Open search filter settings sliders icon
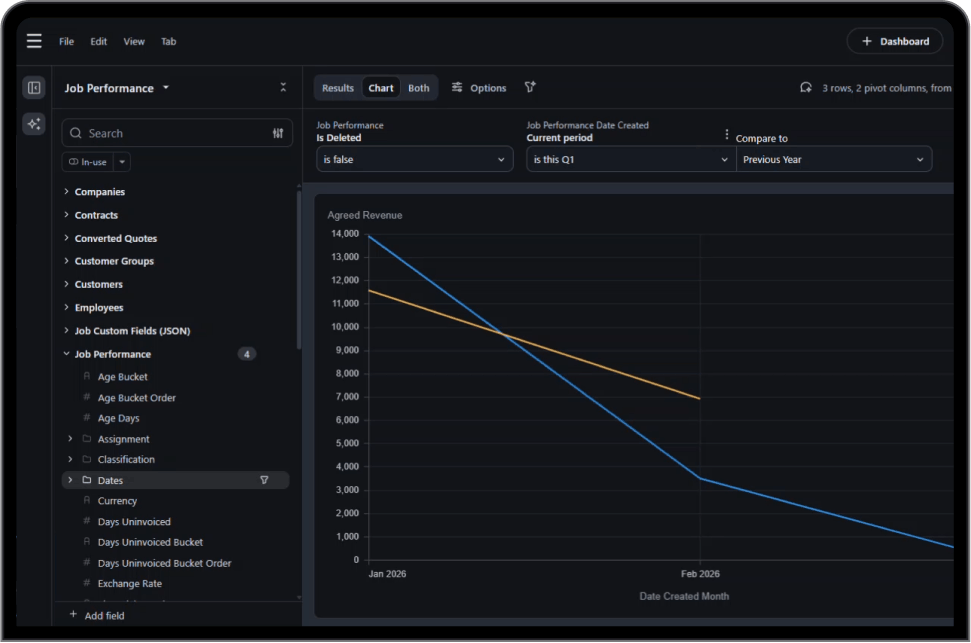The width and height of the screenshot is (971, 643). click(278, 133)
